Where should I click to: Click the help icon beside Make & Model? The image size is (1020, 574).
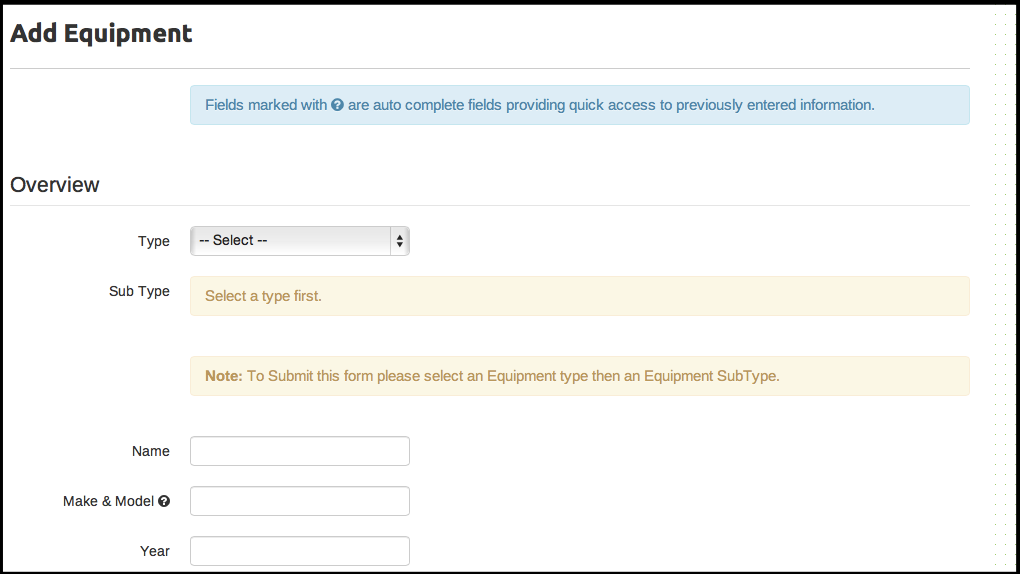[x=164, y=501]
